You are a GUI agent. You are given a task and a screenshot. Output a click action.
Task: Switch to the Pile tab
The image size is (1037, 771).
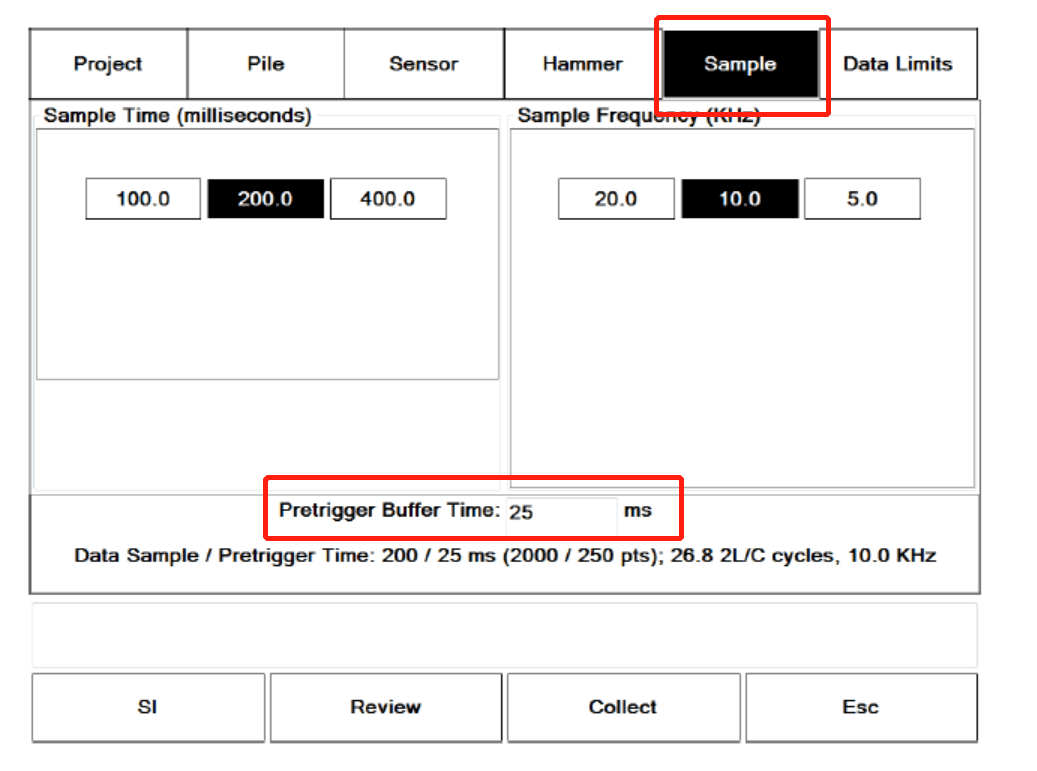pyautogui.click(x=265, y=64)
